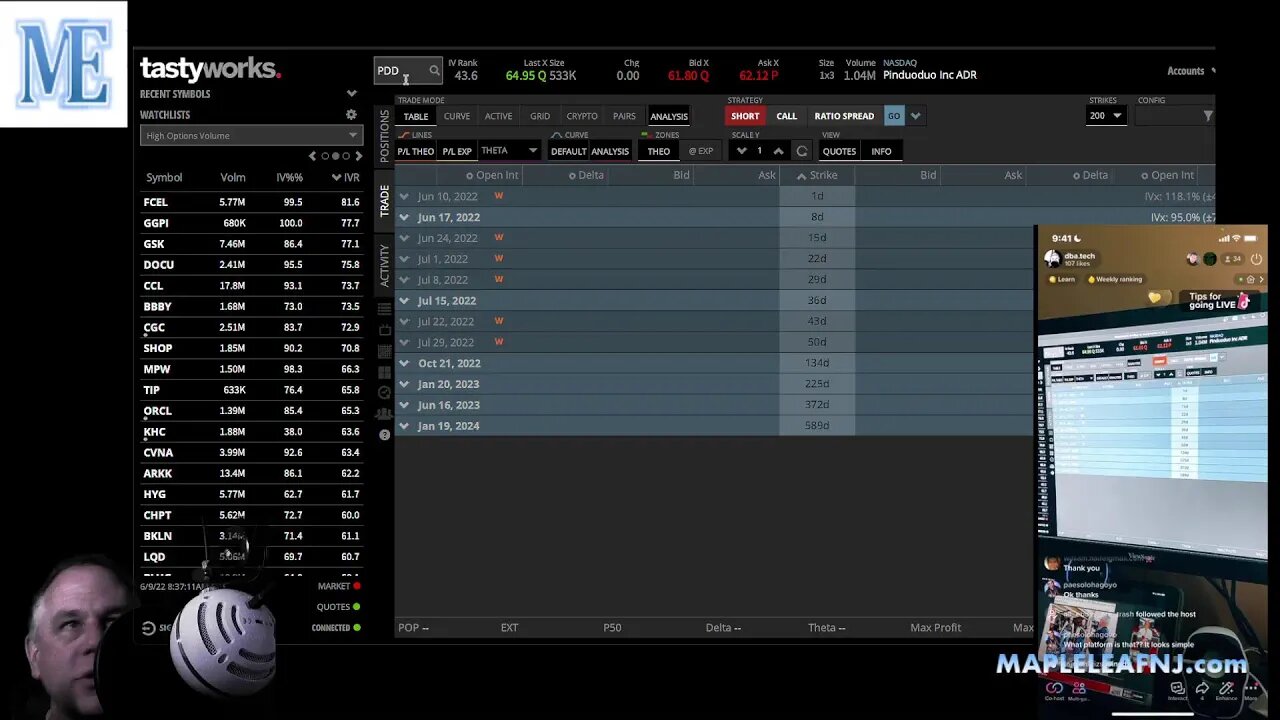Open the follow traders people icon

point(385,414)
